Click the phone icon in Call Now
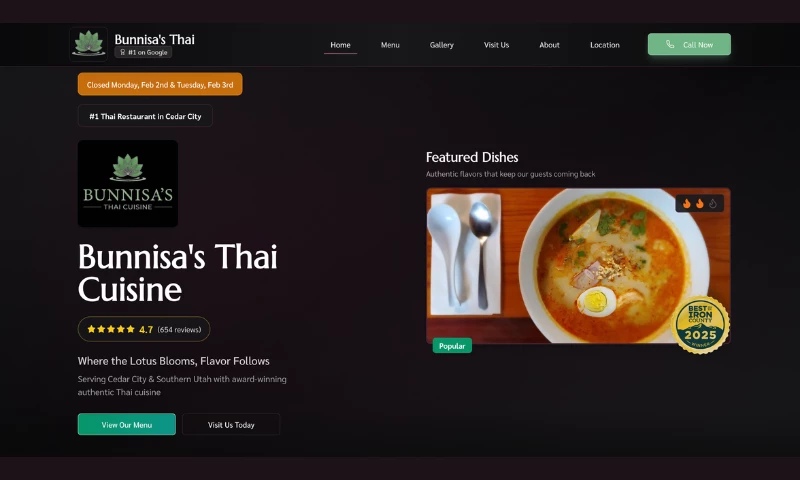Screen dimensions: 800x480 670,44
